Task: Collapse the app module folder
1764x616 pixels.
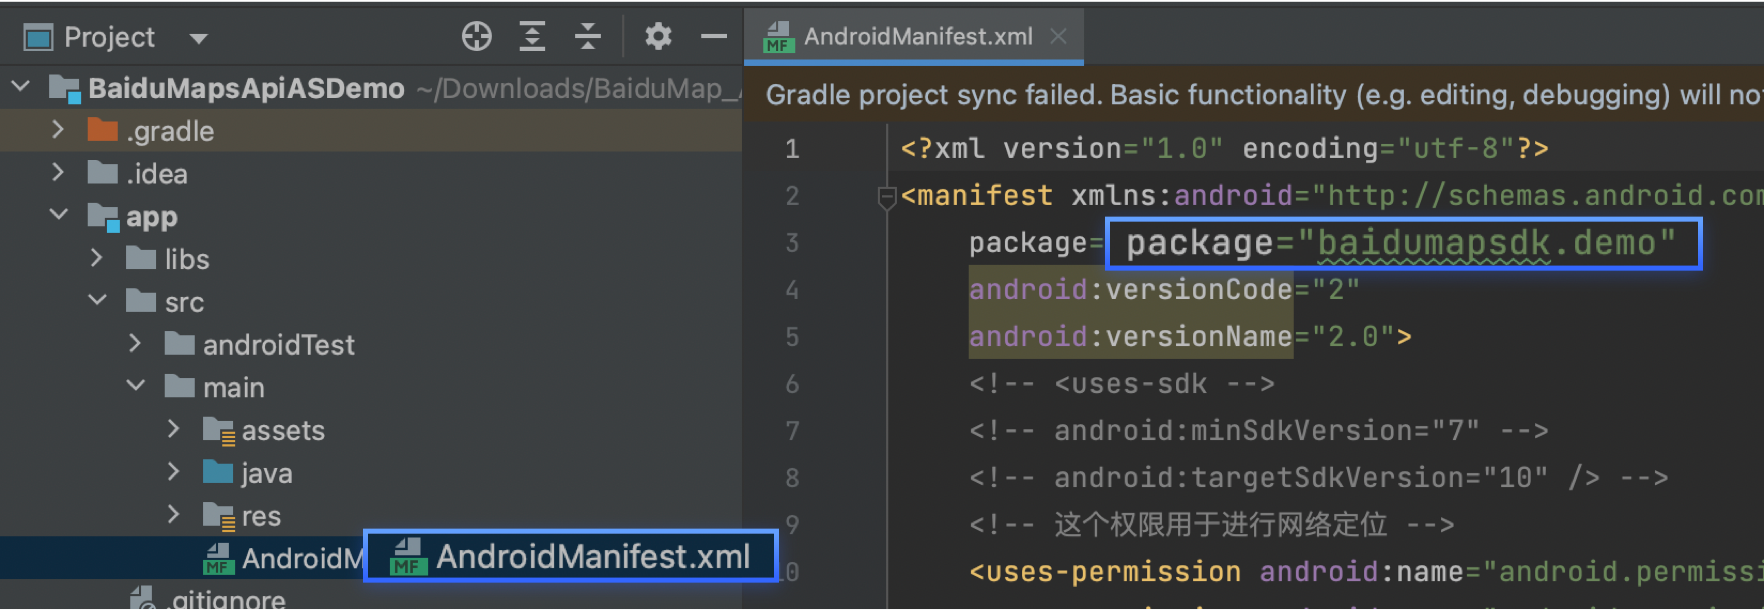Action: [58, 215]
